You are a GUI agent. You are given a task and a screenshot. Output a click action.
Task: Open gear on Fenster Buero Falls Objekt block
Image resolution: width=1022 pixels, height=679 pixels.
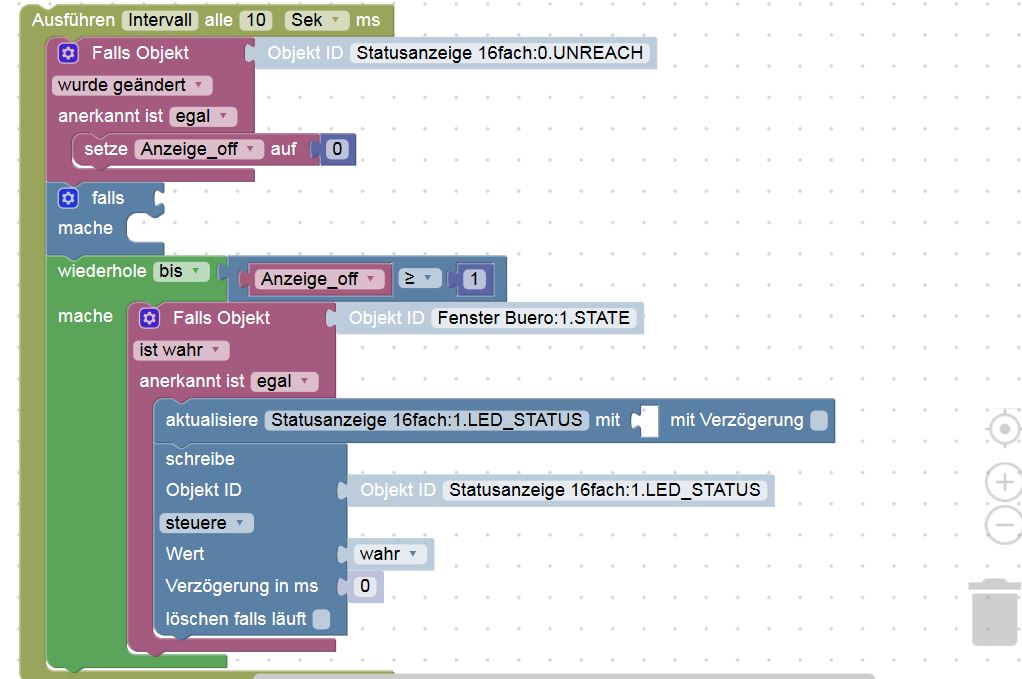pos(149,318)
